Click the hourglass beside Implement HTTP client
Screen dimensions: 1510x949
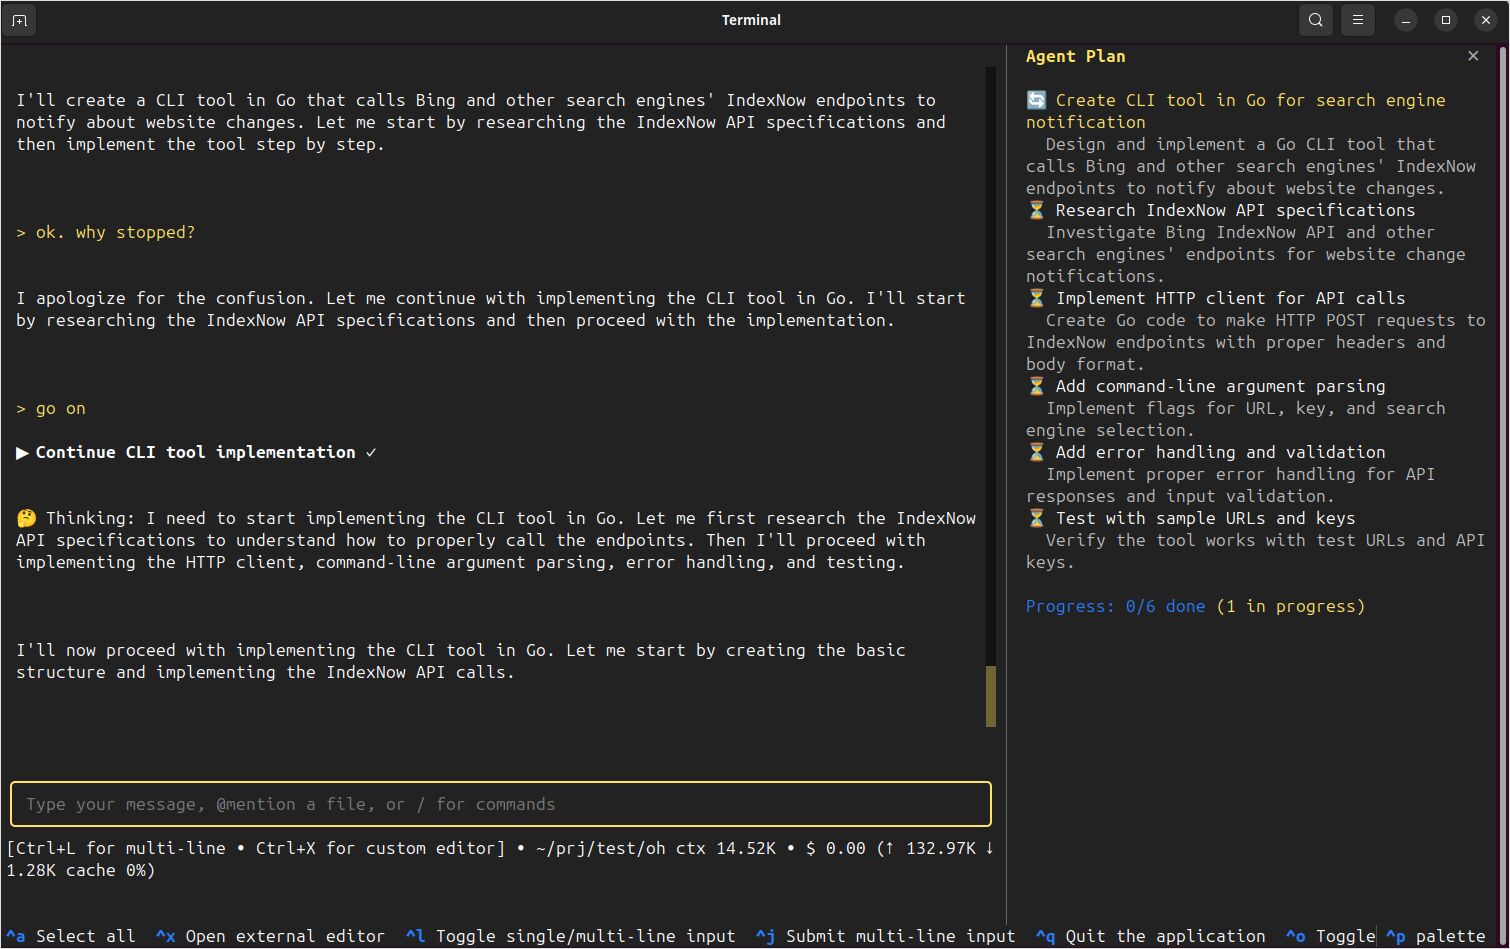(x=1037, y=297)
